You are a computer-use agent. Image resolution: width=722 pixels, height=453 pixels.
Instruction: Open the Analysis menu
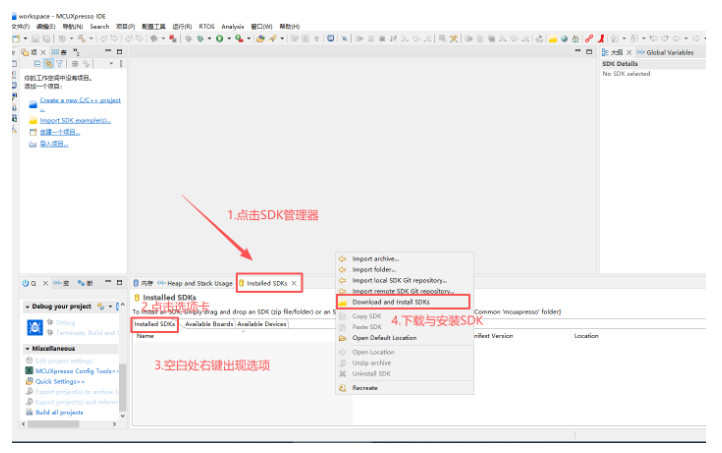tap(233, 27)
